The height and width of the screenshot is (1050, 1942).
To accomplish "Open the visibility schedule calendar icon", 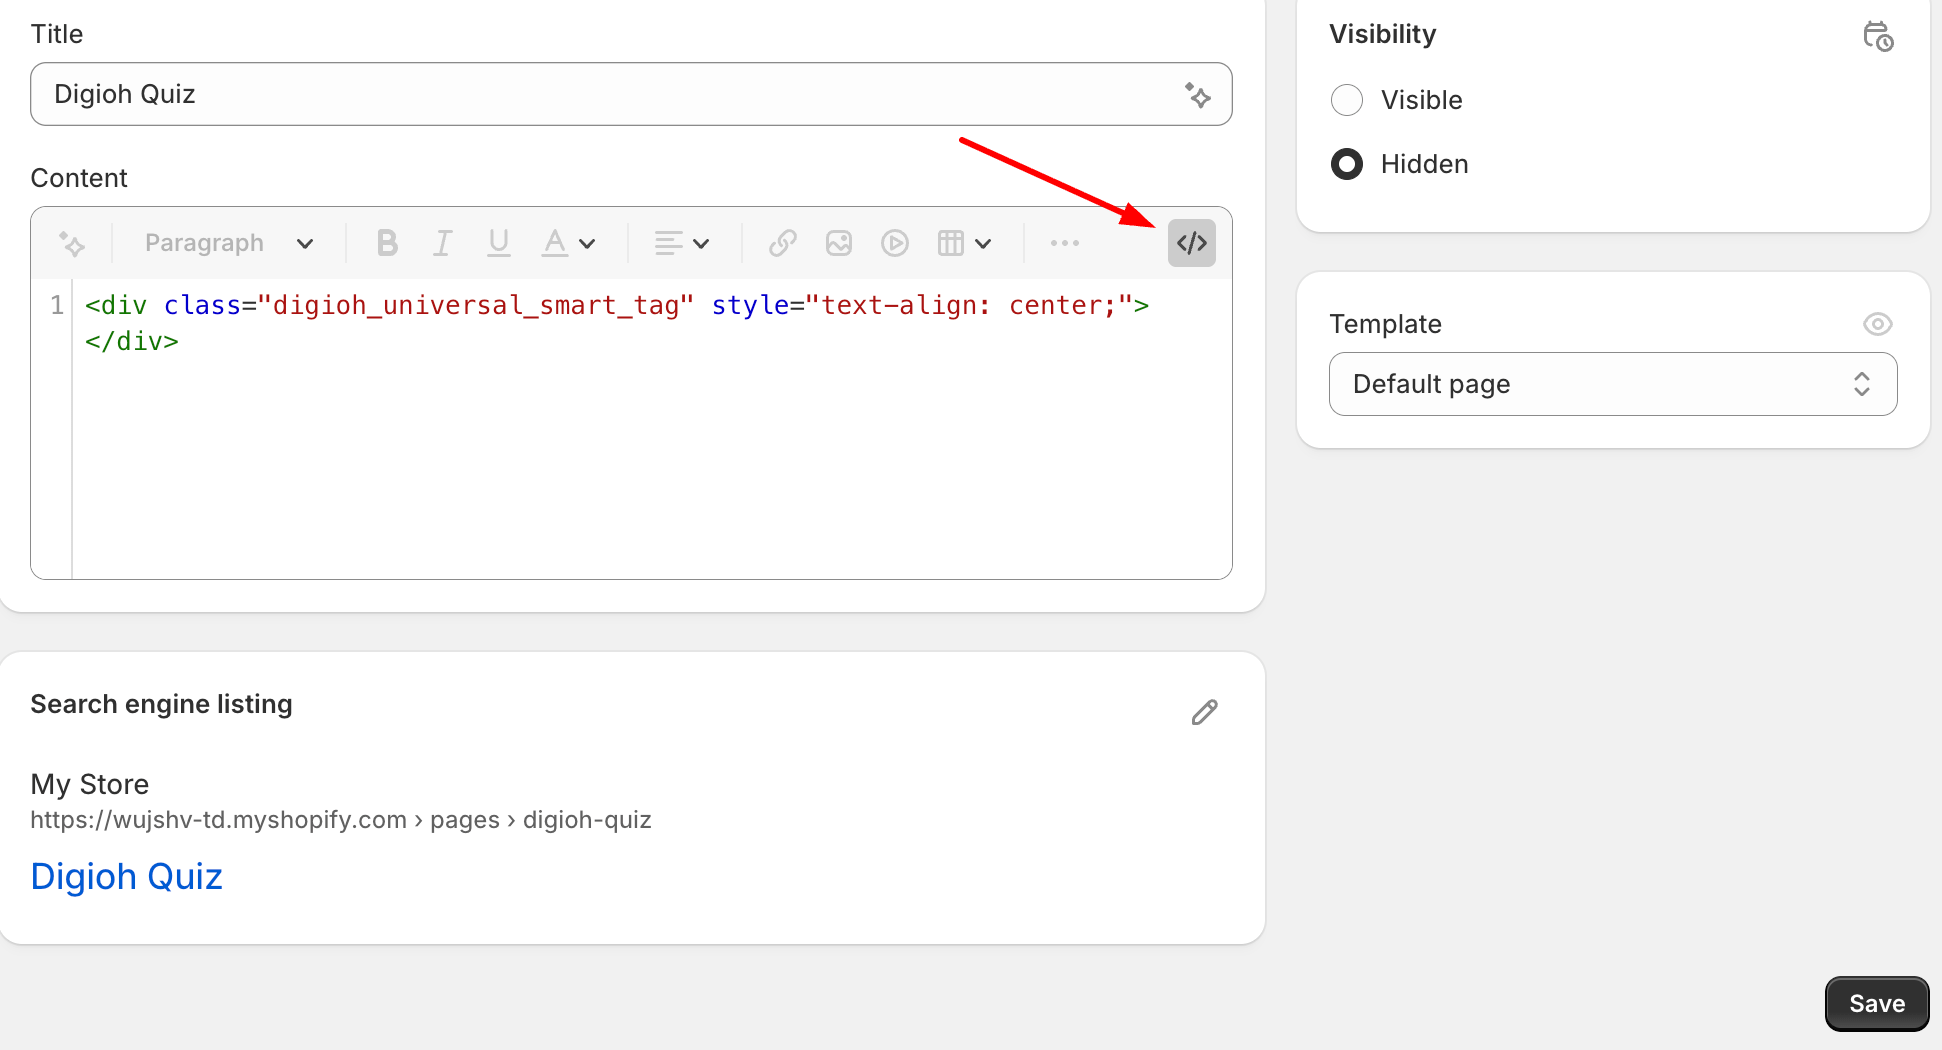I will (x=1879, y=35).
